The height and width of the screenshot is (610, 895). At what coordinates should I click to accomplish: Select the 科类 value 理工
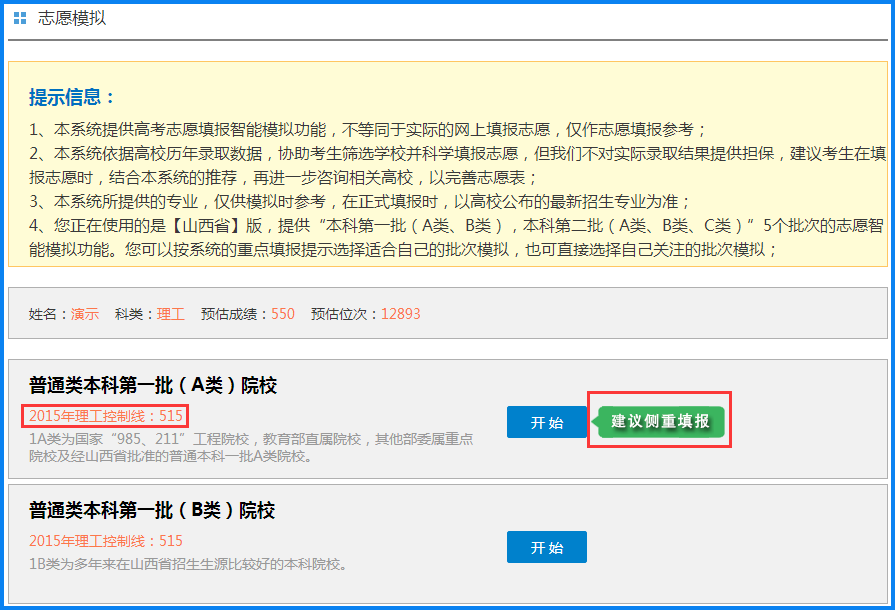click(x=171, y=314)
